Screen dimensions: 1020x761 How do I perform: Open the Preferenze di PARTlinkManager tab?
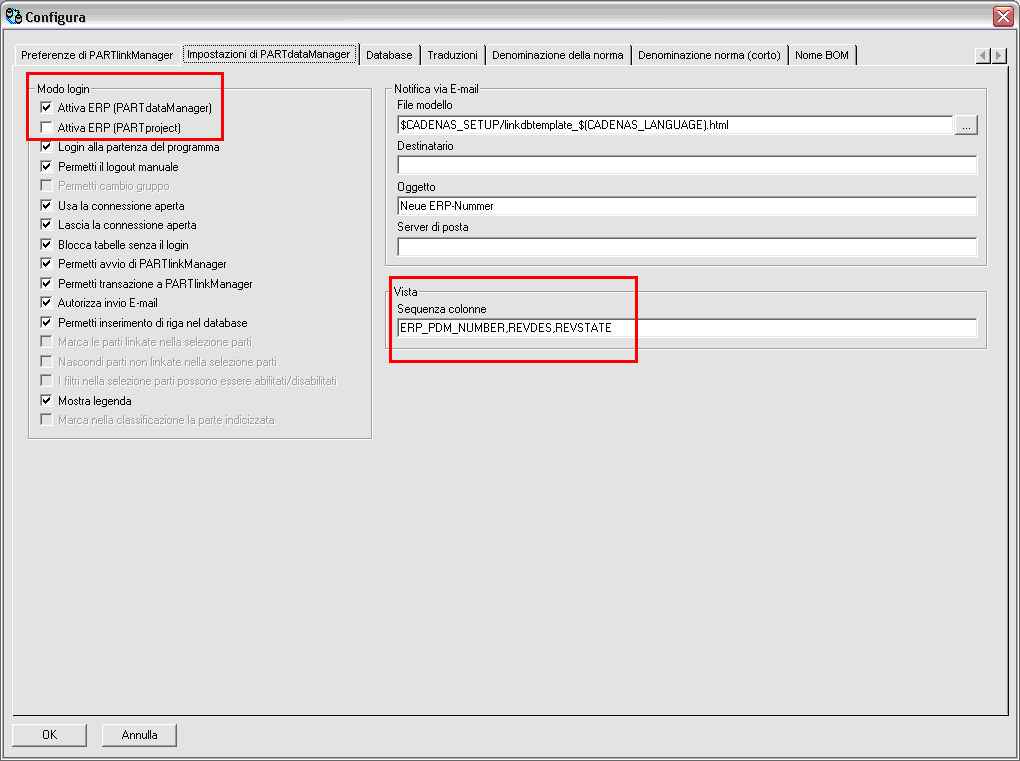coord(97,55)
